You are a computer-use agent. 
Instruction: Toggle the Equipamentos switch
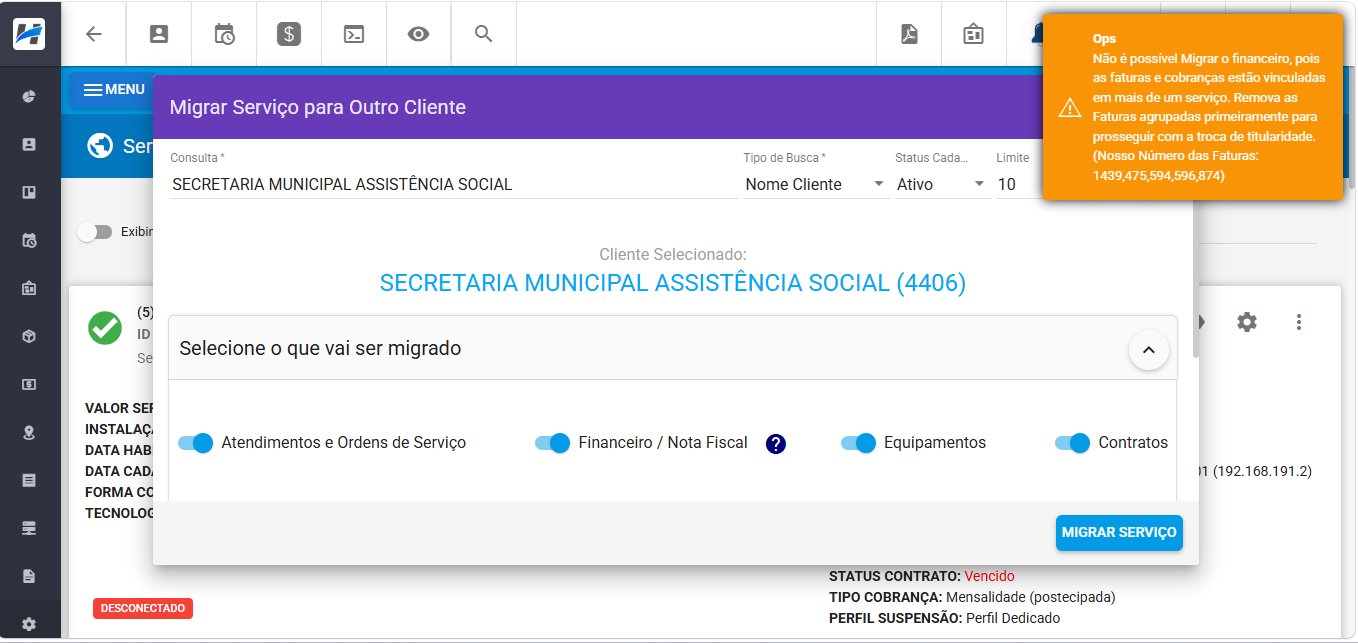coord(859,443)
